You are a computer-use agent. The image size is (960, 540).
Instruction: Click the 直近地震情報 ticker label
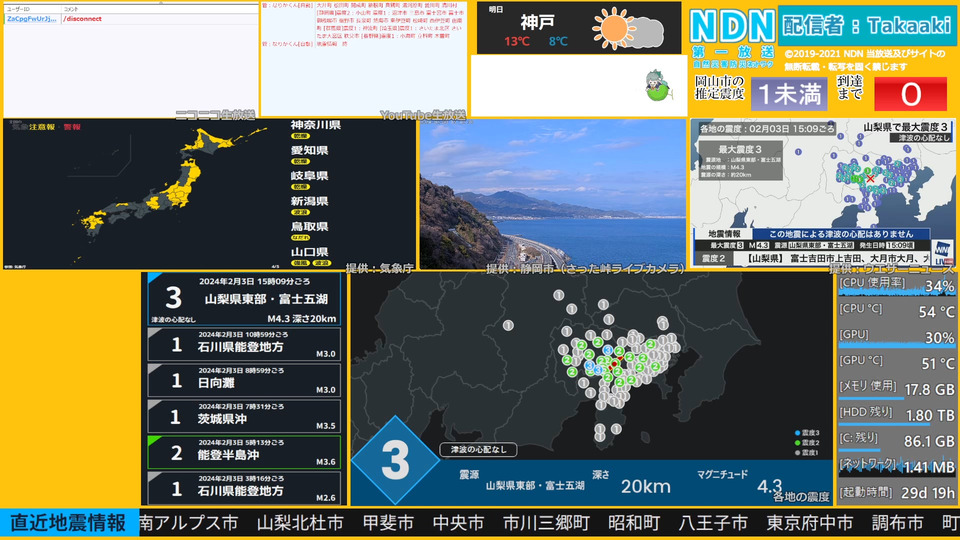[68, 523]
